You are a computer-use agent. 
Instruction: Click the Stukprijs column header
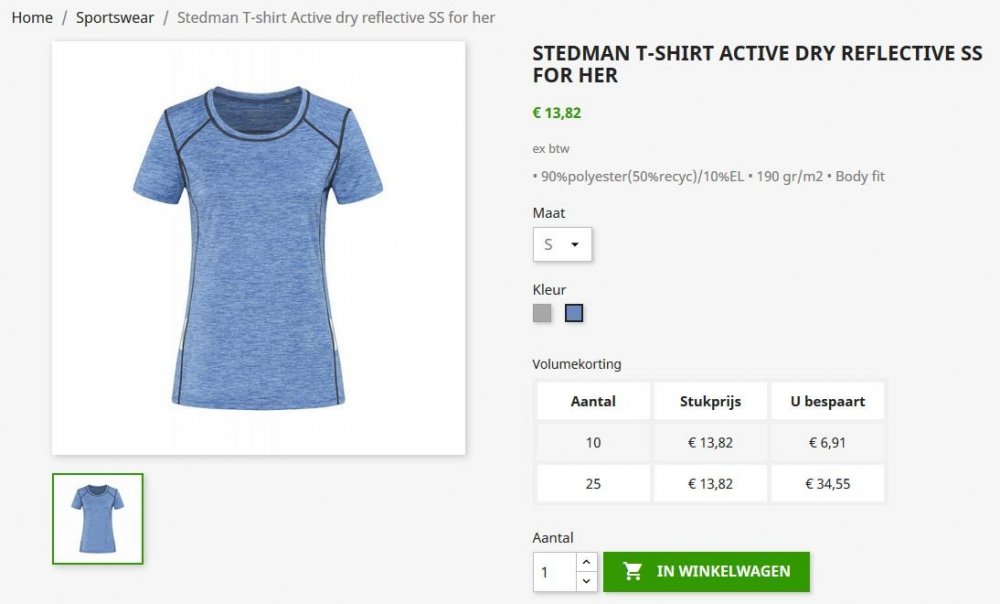(x=709, y=401)
